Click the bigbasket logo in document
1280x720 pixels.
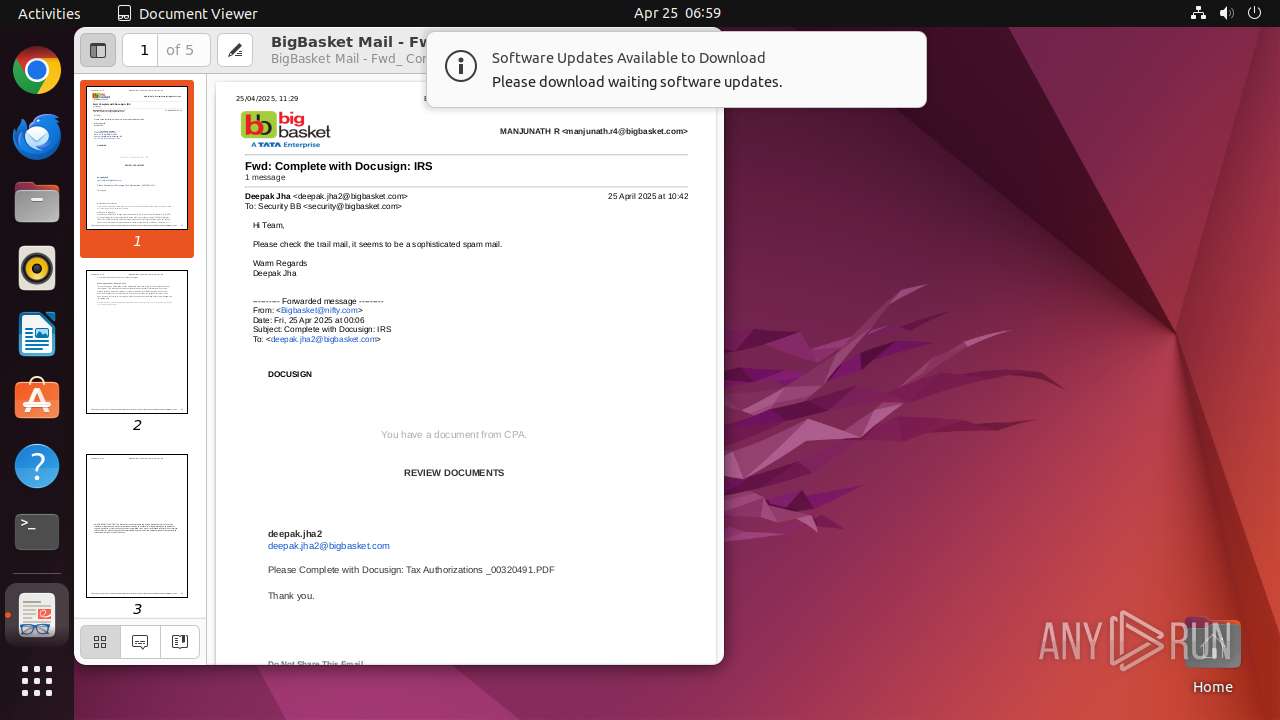click(286, 129)
